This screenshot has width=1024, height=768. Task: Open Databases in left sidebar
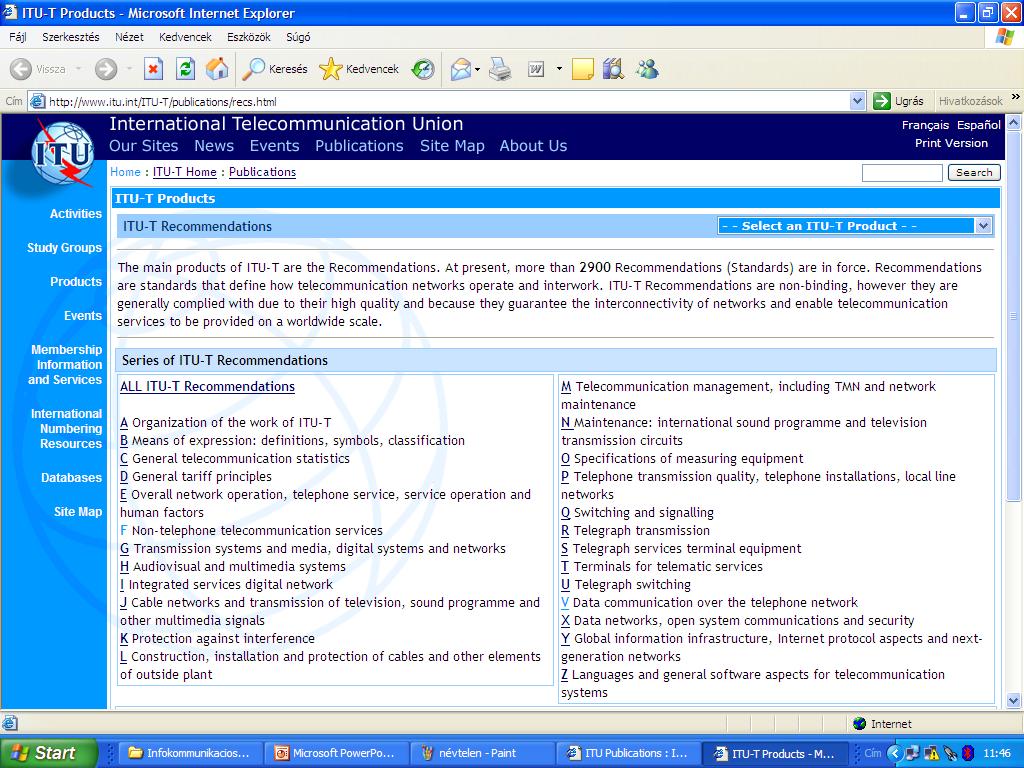tap(71, 478)
